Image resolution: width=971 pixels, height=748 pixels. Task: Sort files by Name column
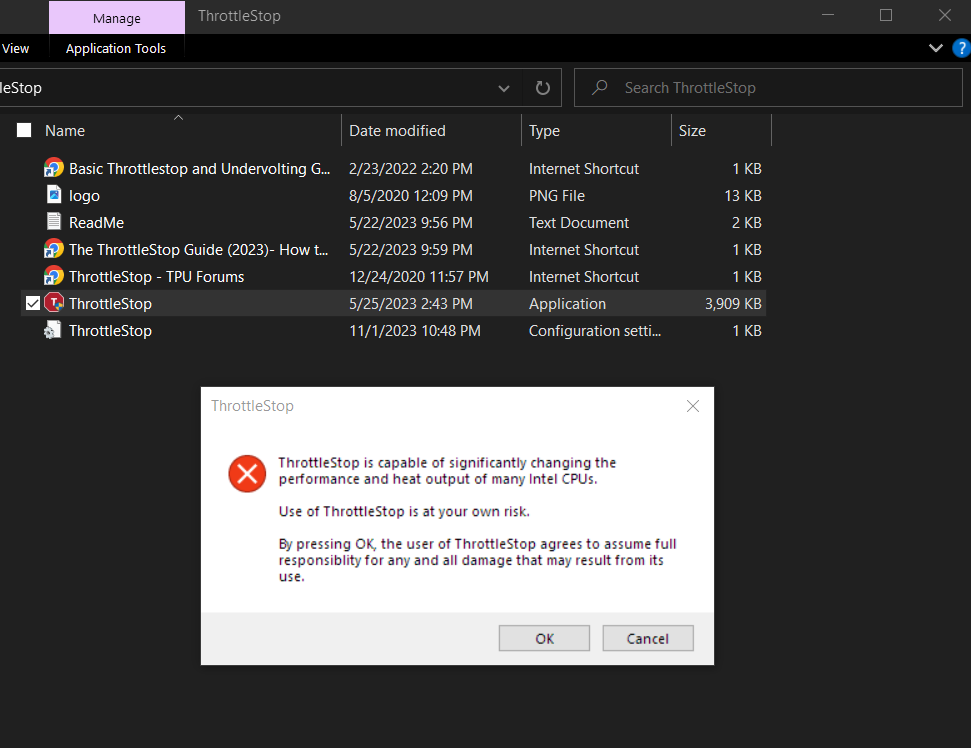coord(64,131)
